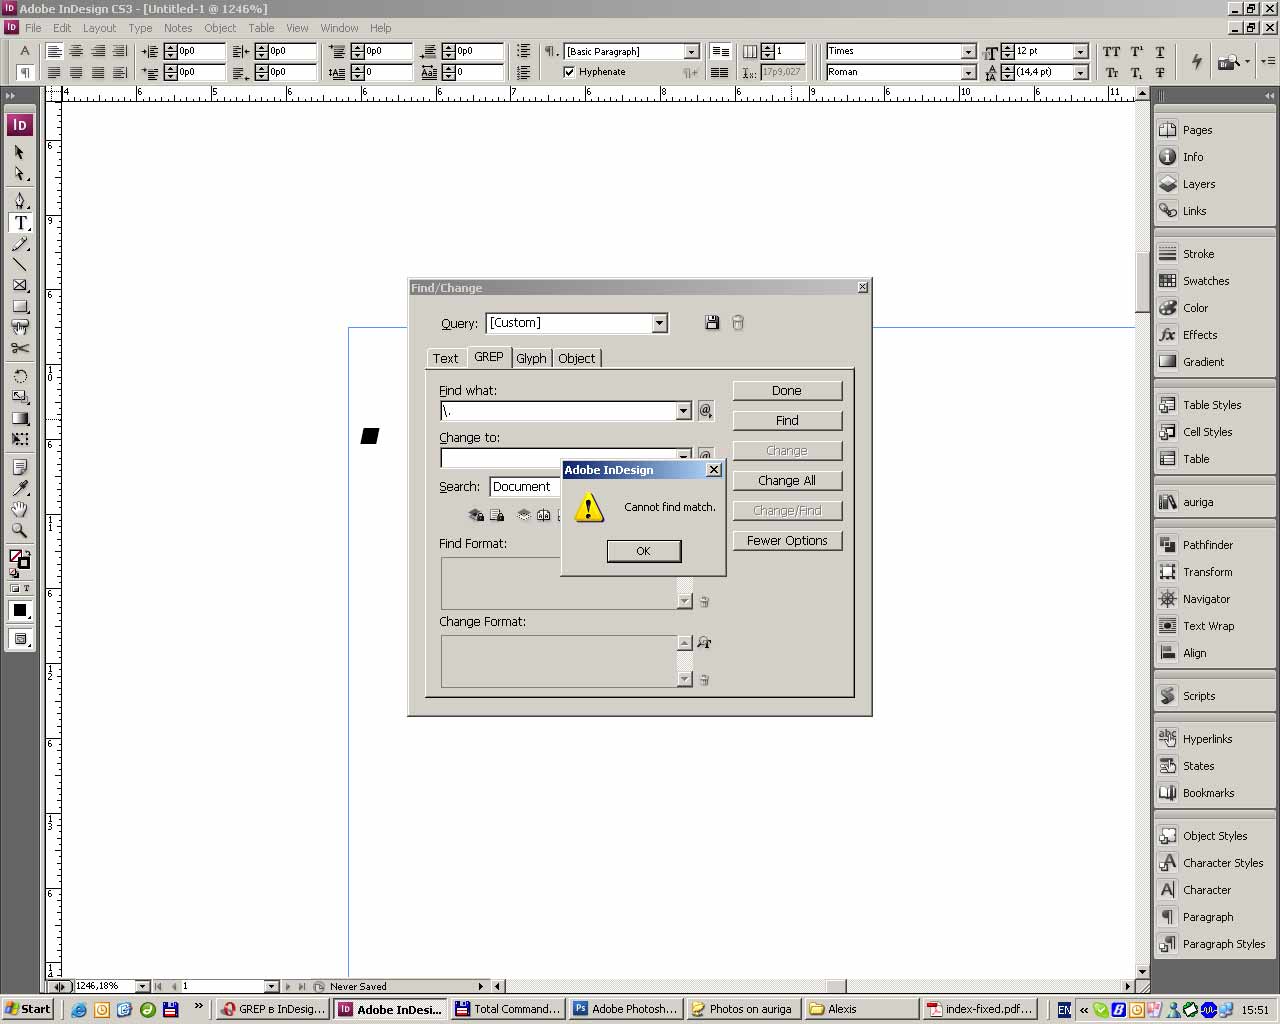Open the Roman font style dropdown
The image size is (1280, 1024).
tap(968, 72)
